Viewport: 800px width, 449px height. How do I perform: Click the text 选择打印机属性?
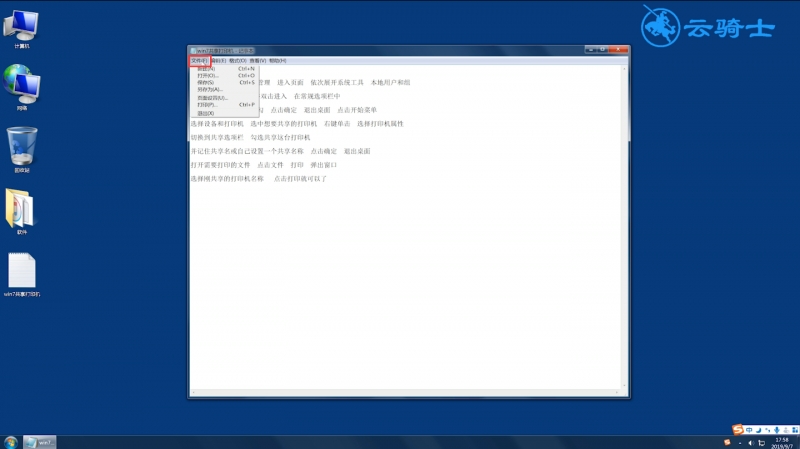pyautogui.click(x=380, y=123)
